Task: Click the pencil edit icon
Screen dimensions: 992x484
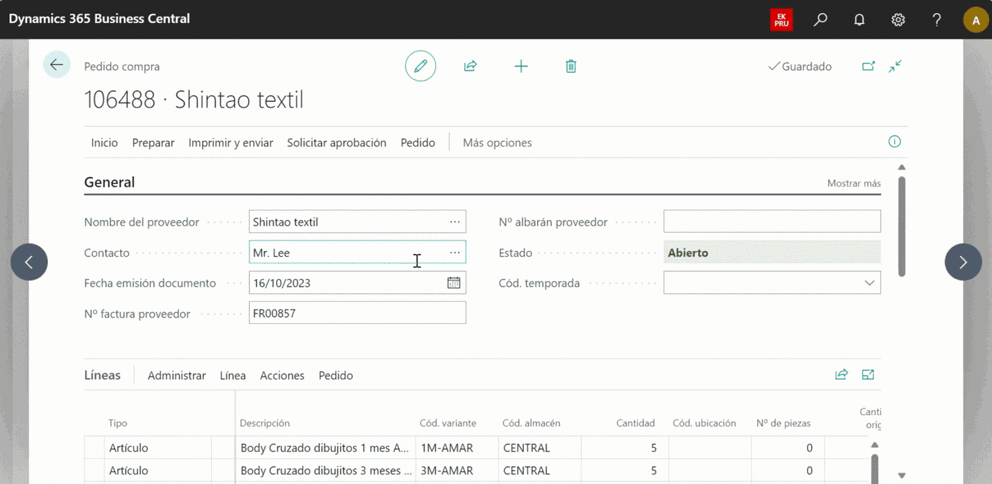Action: pos(421,66)
